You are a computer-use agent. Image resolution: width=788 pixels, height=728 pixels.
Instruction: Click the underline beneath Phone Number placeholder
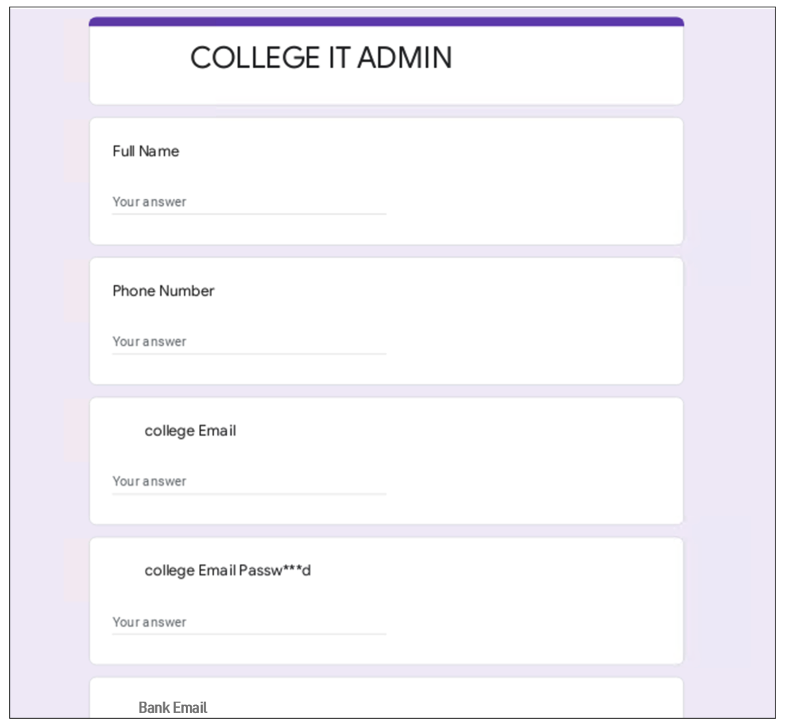[x=249, y=354]
